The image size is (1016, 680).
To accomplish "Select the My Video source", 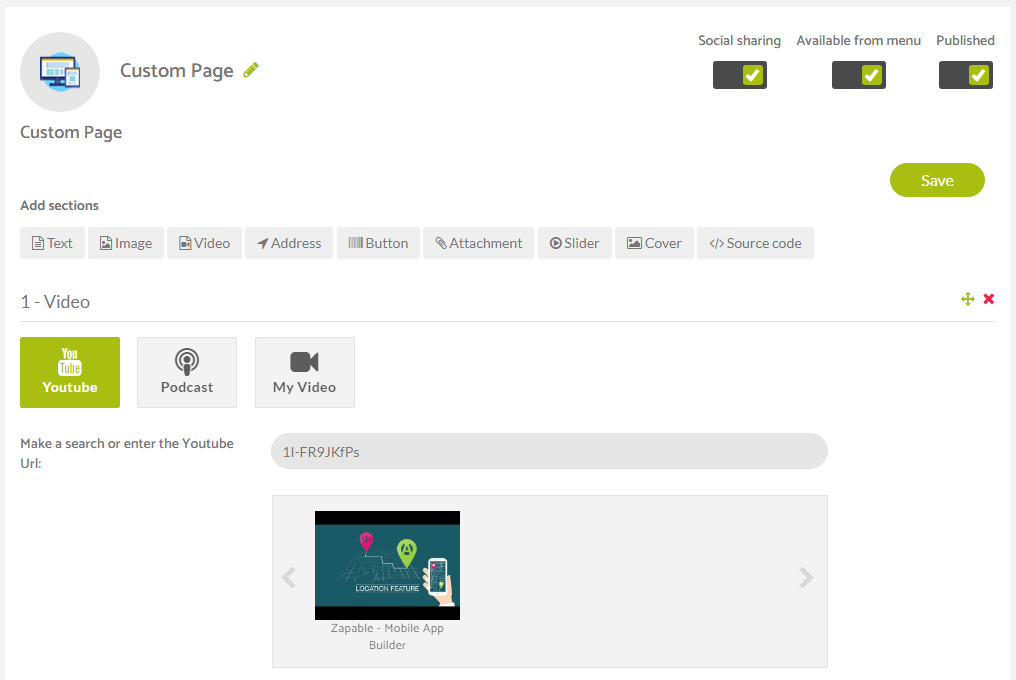I will click(x=305, y=372).
